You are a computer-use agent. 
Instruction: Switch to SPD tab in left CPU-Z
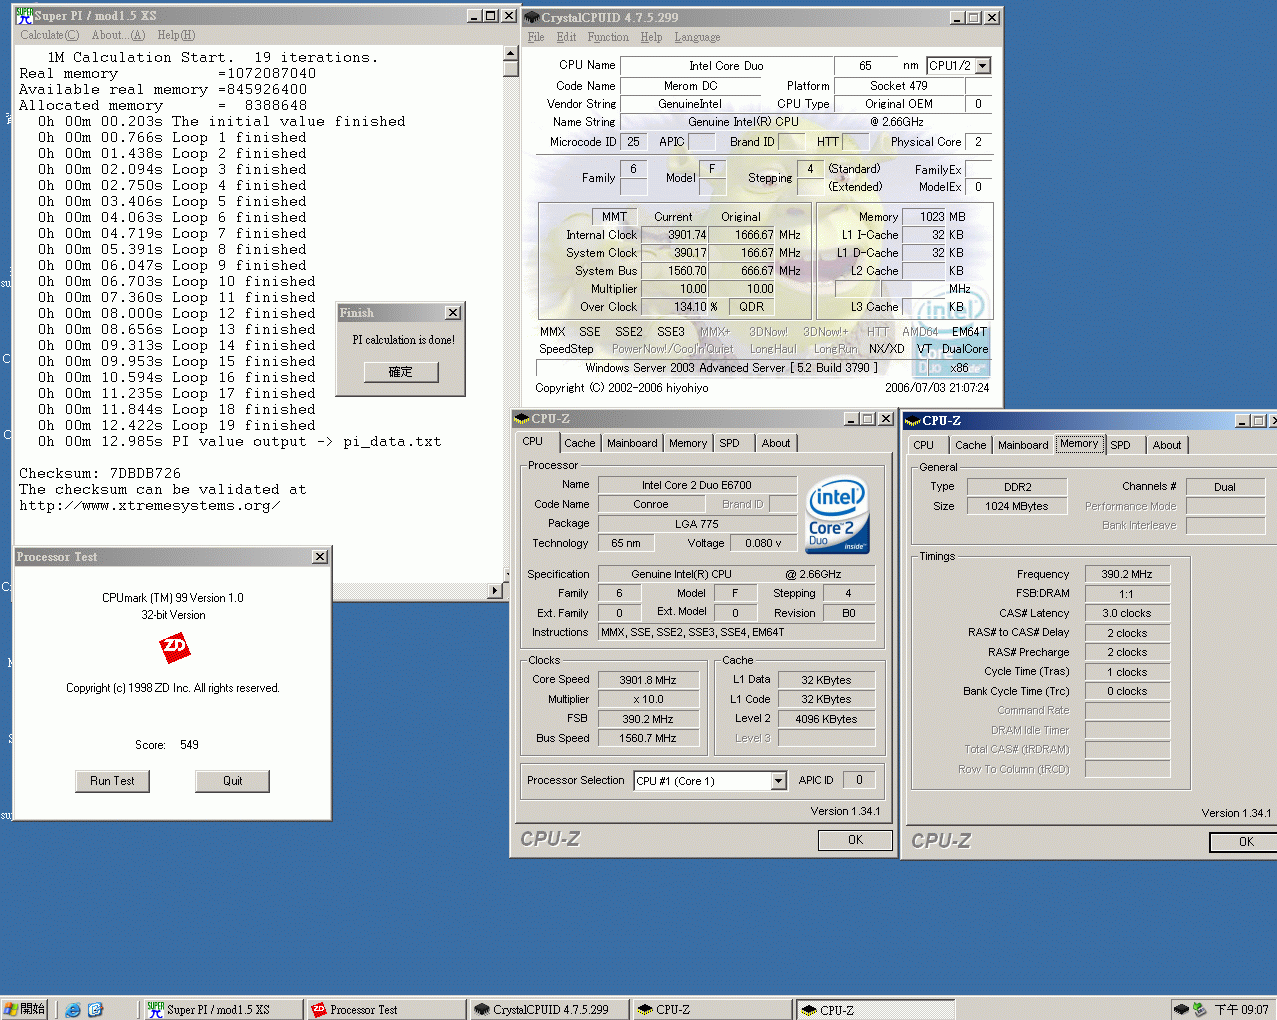coord(730,443)
